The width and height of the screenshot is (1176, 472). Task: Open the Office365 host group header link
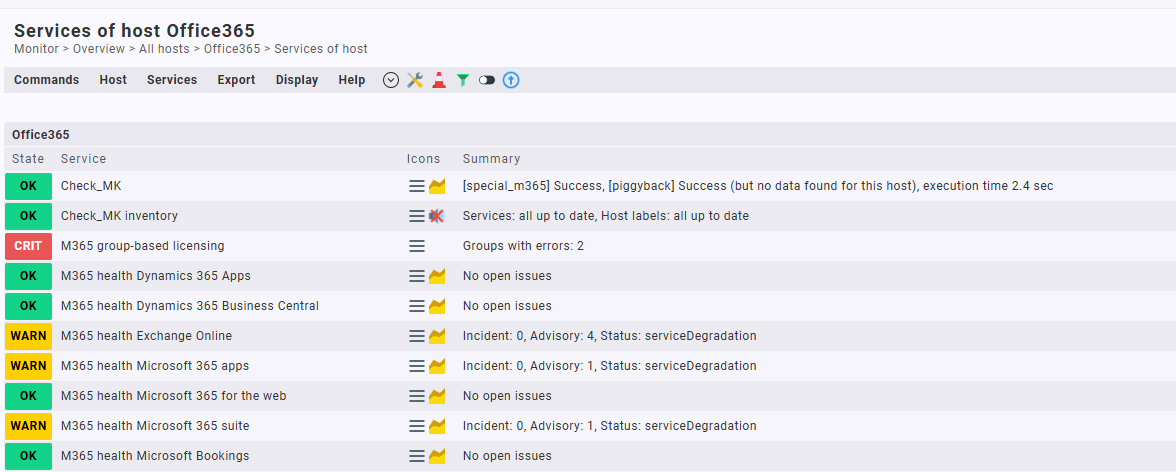(40, 135)
